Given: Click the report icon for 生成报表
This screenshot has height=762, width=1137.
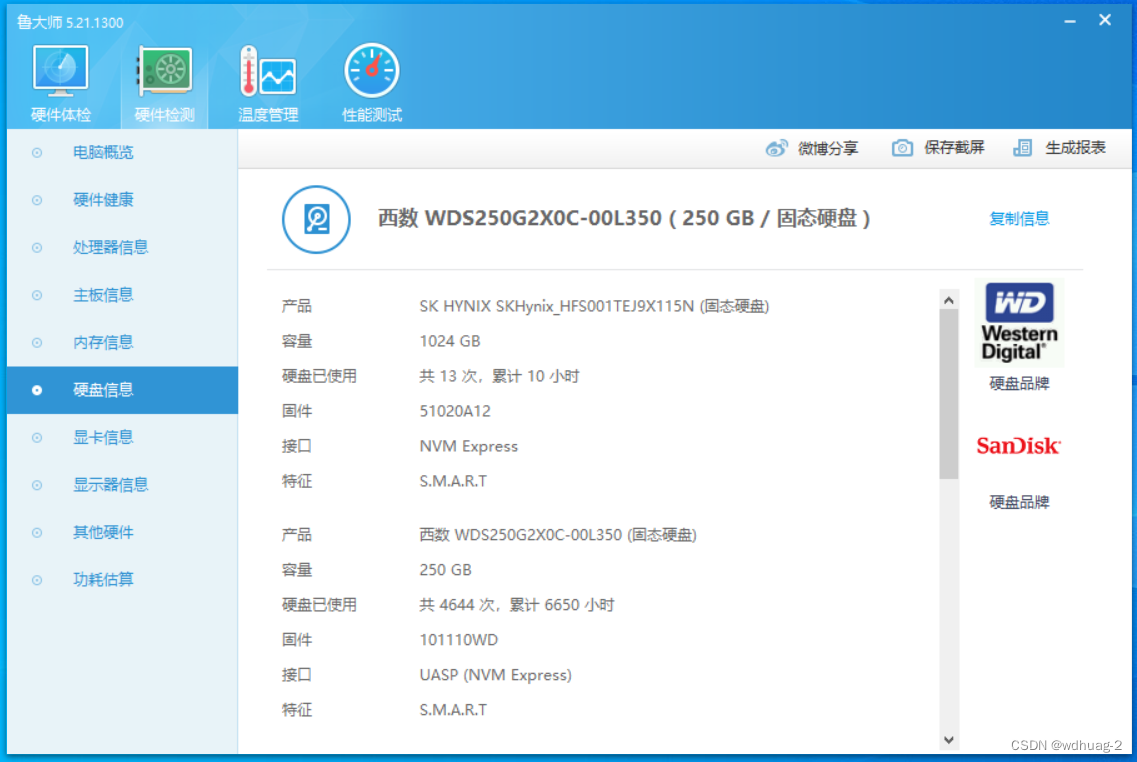Looking at the screenshot, I should [1022, 148].
